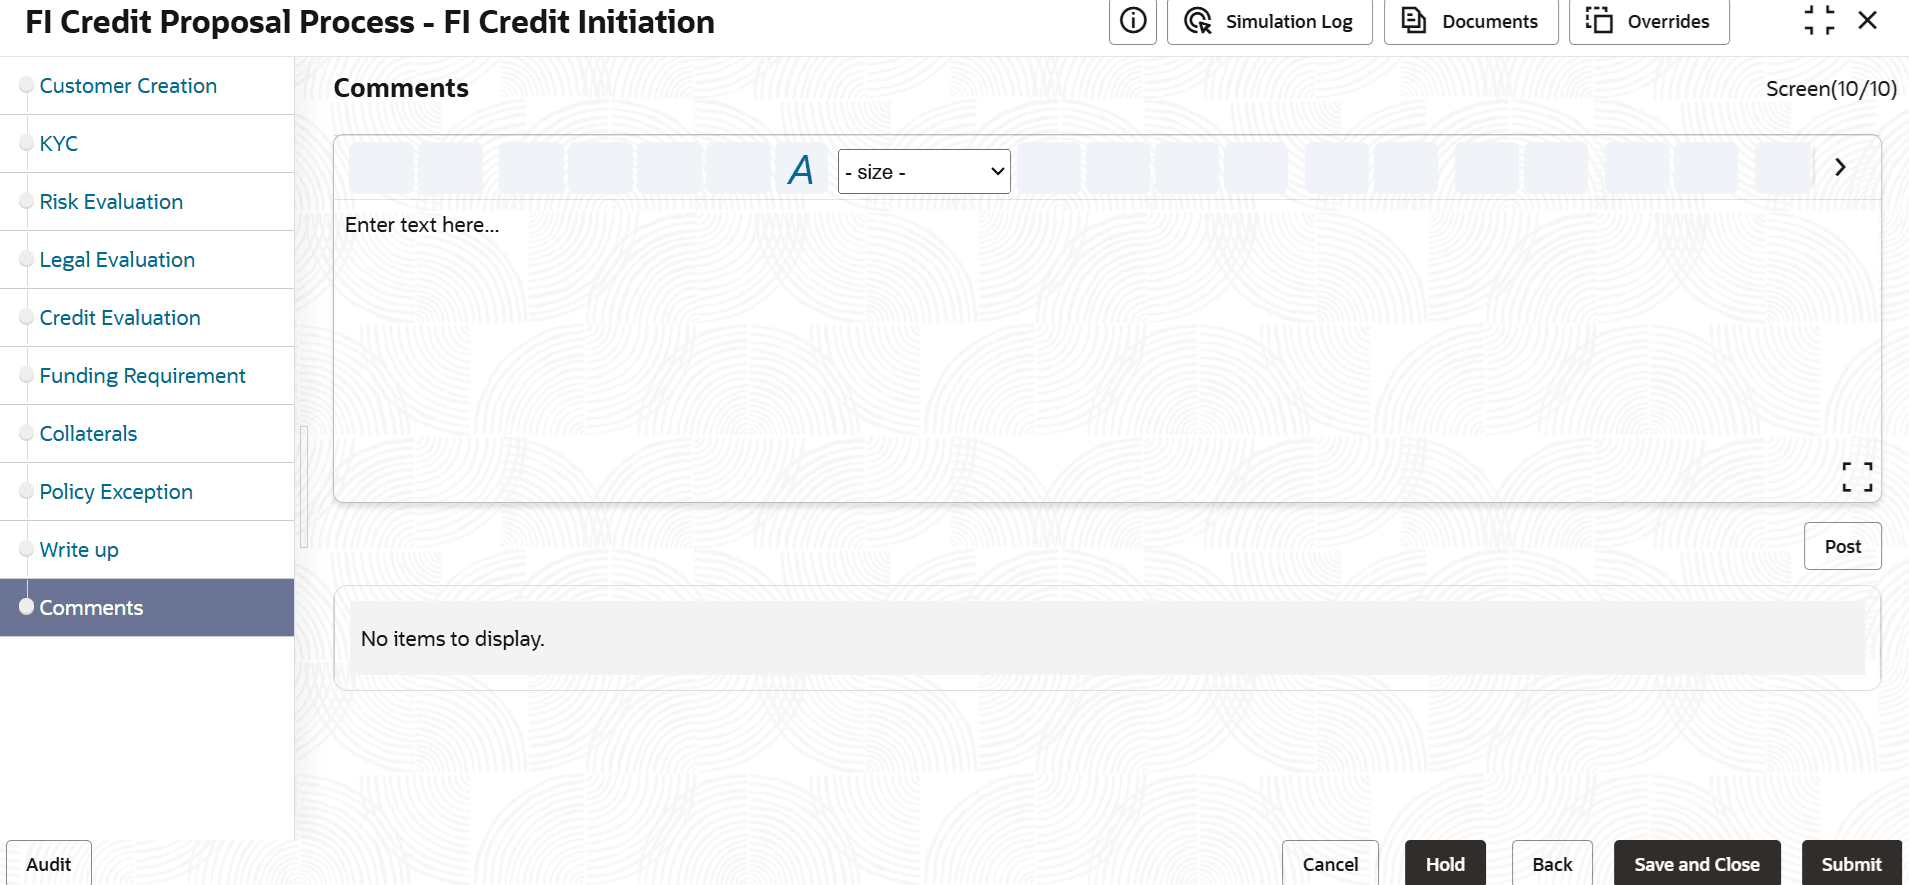Go to the Customer Creation step
Image resolution: width=1909 pixels, height=885 pixels.
128,86
